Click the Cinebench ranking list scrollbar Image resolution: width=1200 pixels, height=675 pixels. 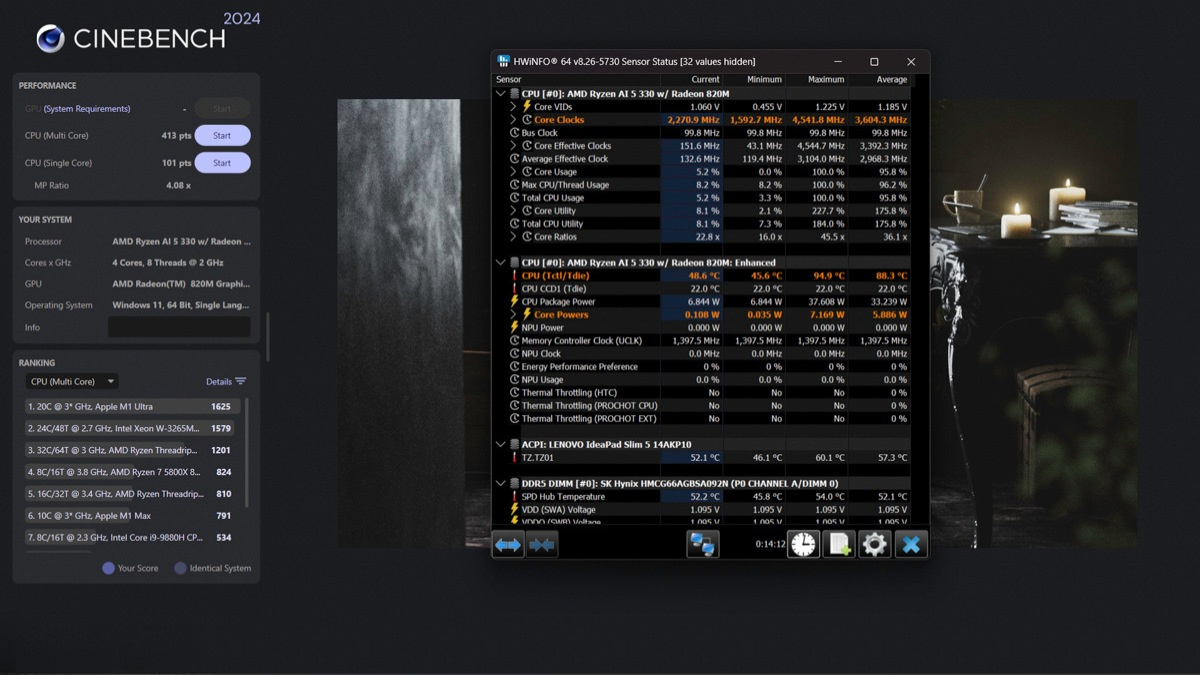point(247,452)
